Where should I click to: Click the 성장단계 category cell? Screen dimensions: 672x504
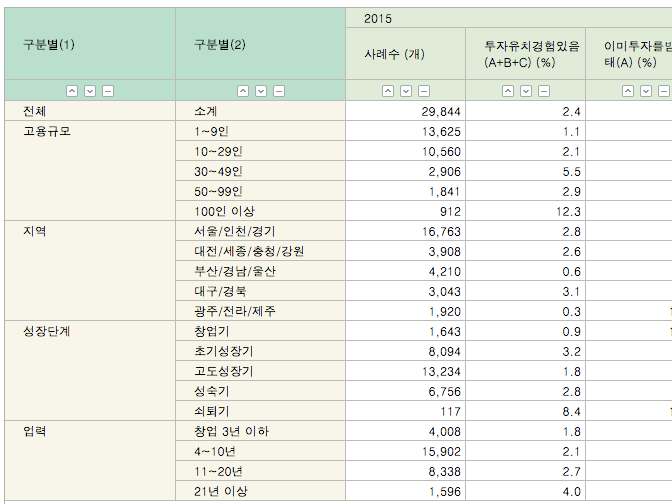pyautogui.click(x=47, y=331)
